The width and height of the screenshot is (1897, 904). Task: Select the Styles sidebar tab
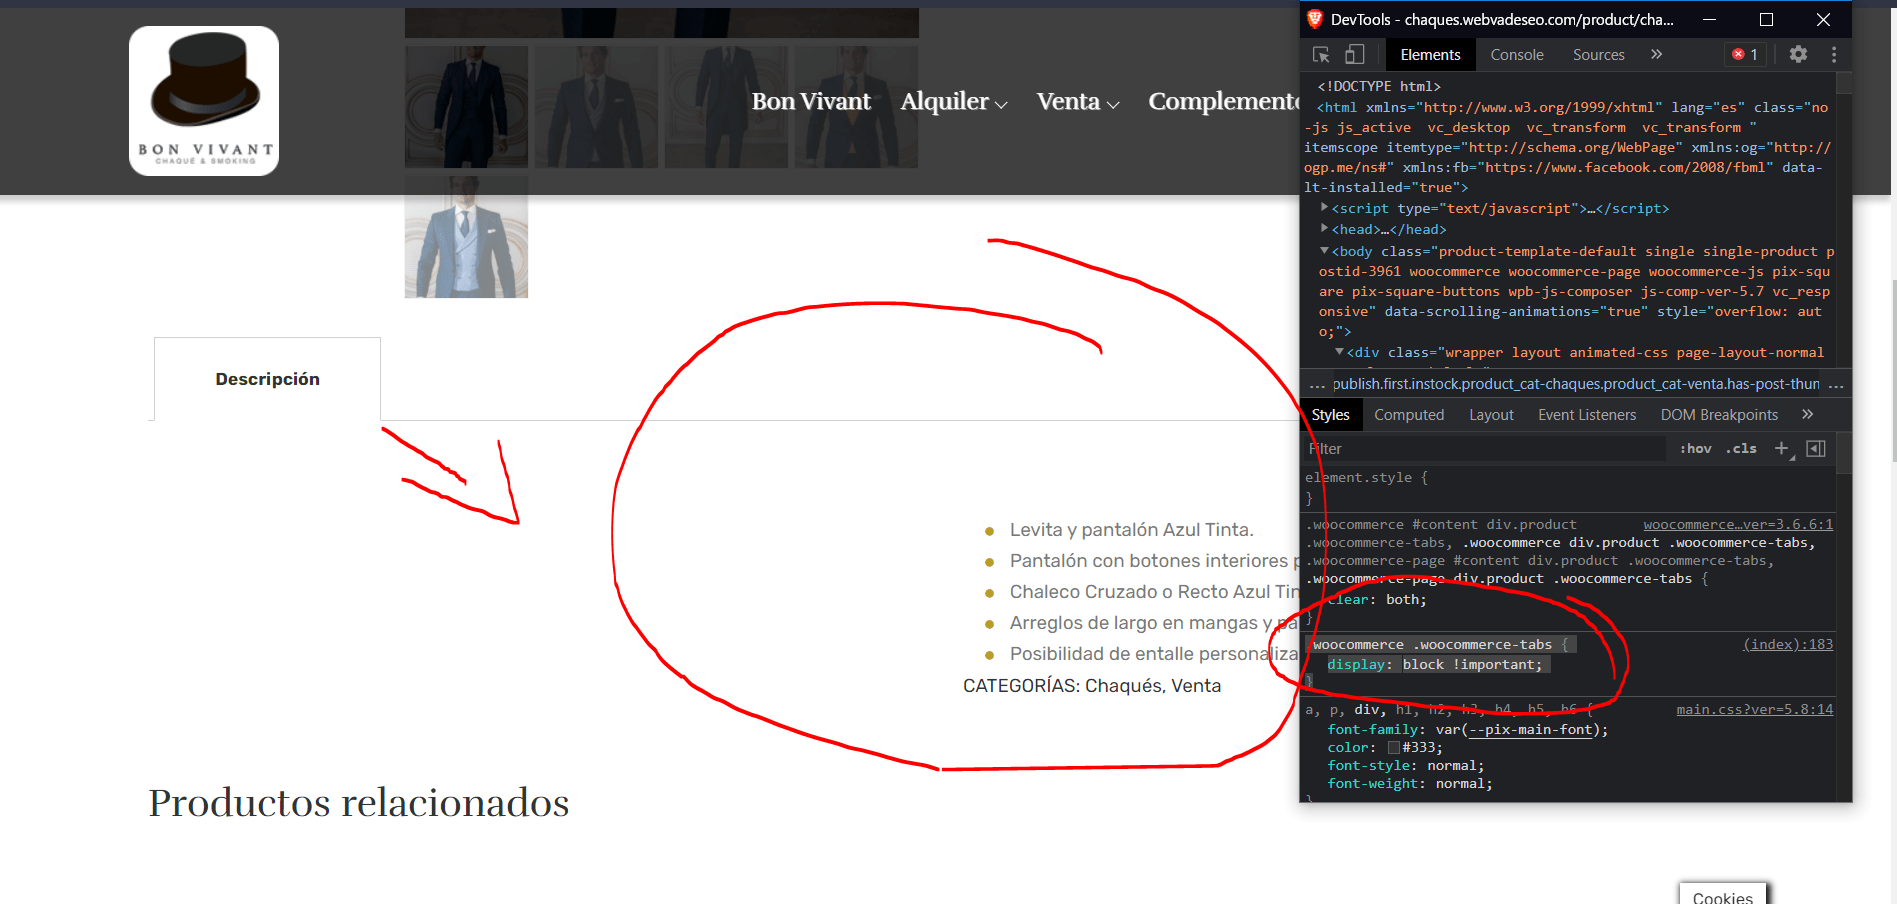coord(1330,415)
